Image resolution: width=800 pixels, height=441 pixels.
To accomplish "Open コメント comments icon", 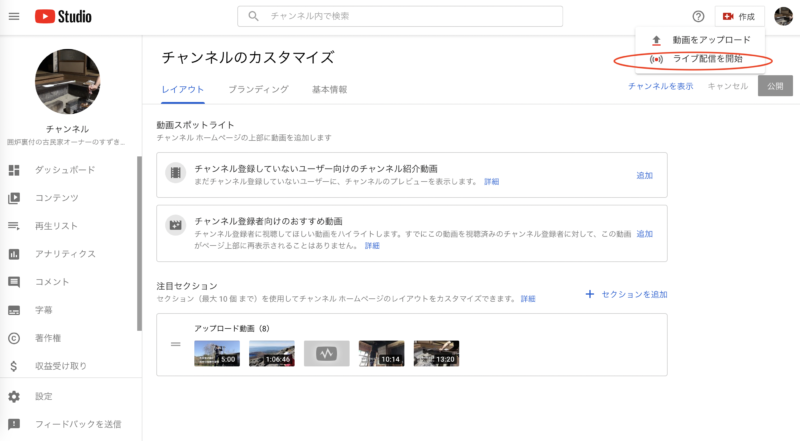I will (14, 282).
